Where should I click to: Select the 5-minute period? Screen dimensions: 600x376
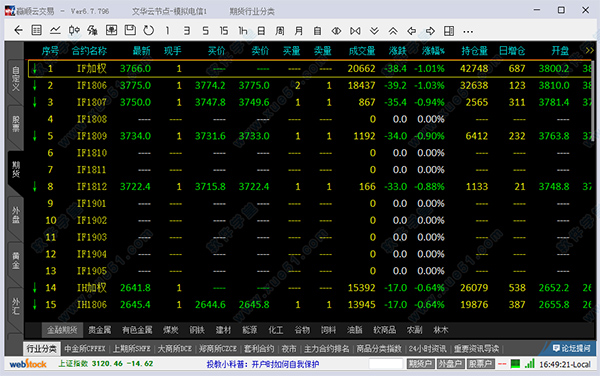(205, 31)
